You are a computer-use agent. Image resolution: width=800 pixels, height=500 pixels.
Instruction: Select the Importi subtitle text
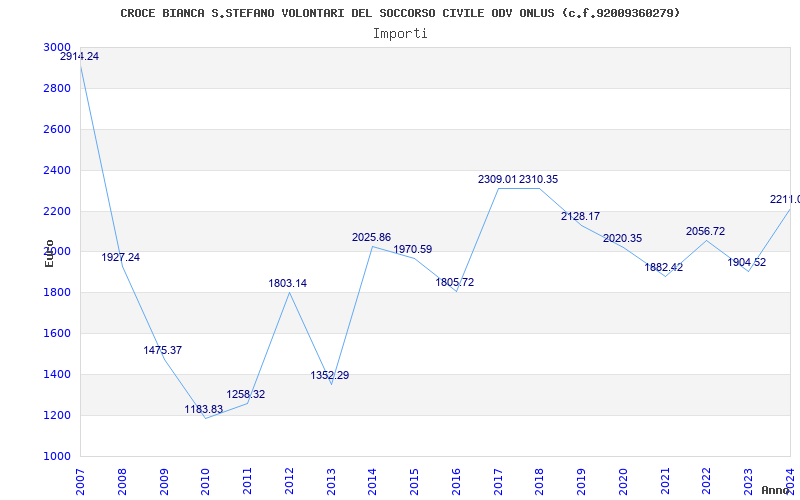(400, 34)
